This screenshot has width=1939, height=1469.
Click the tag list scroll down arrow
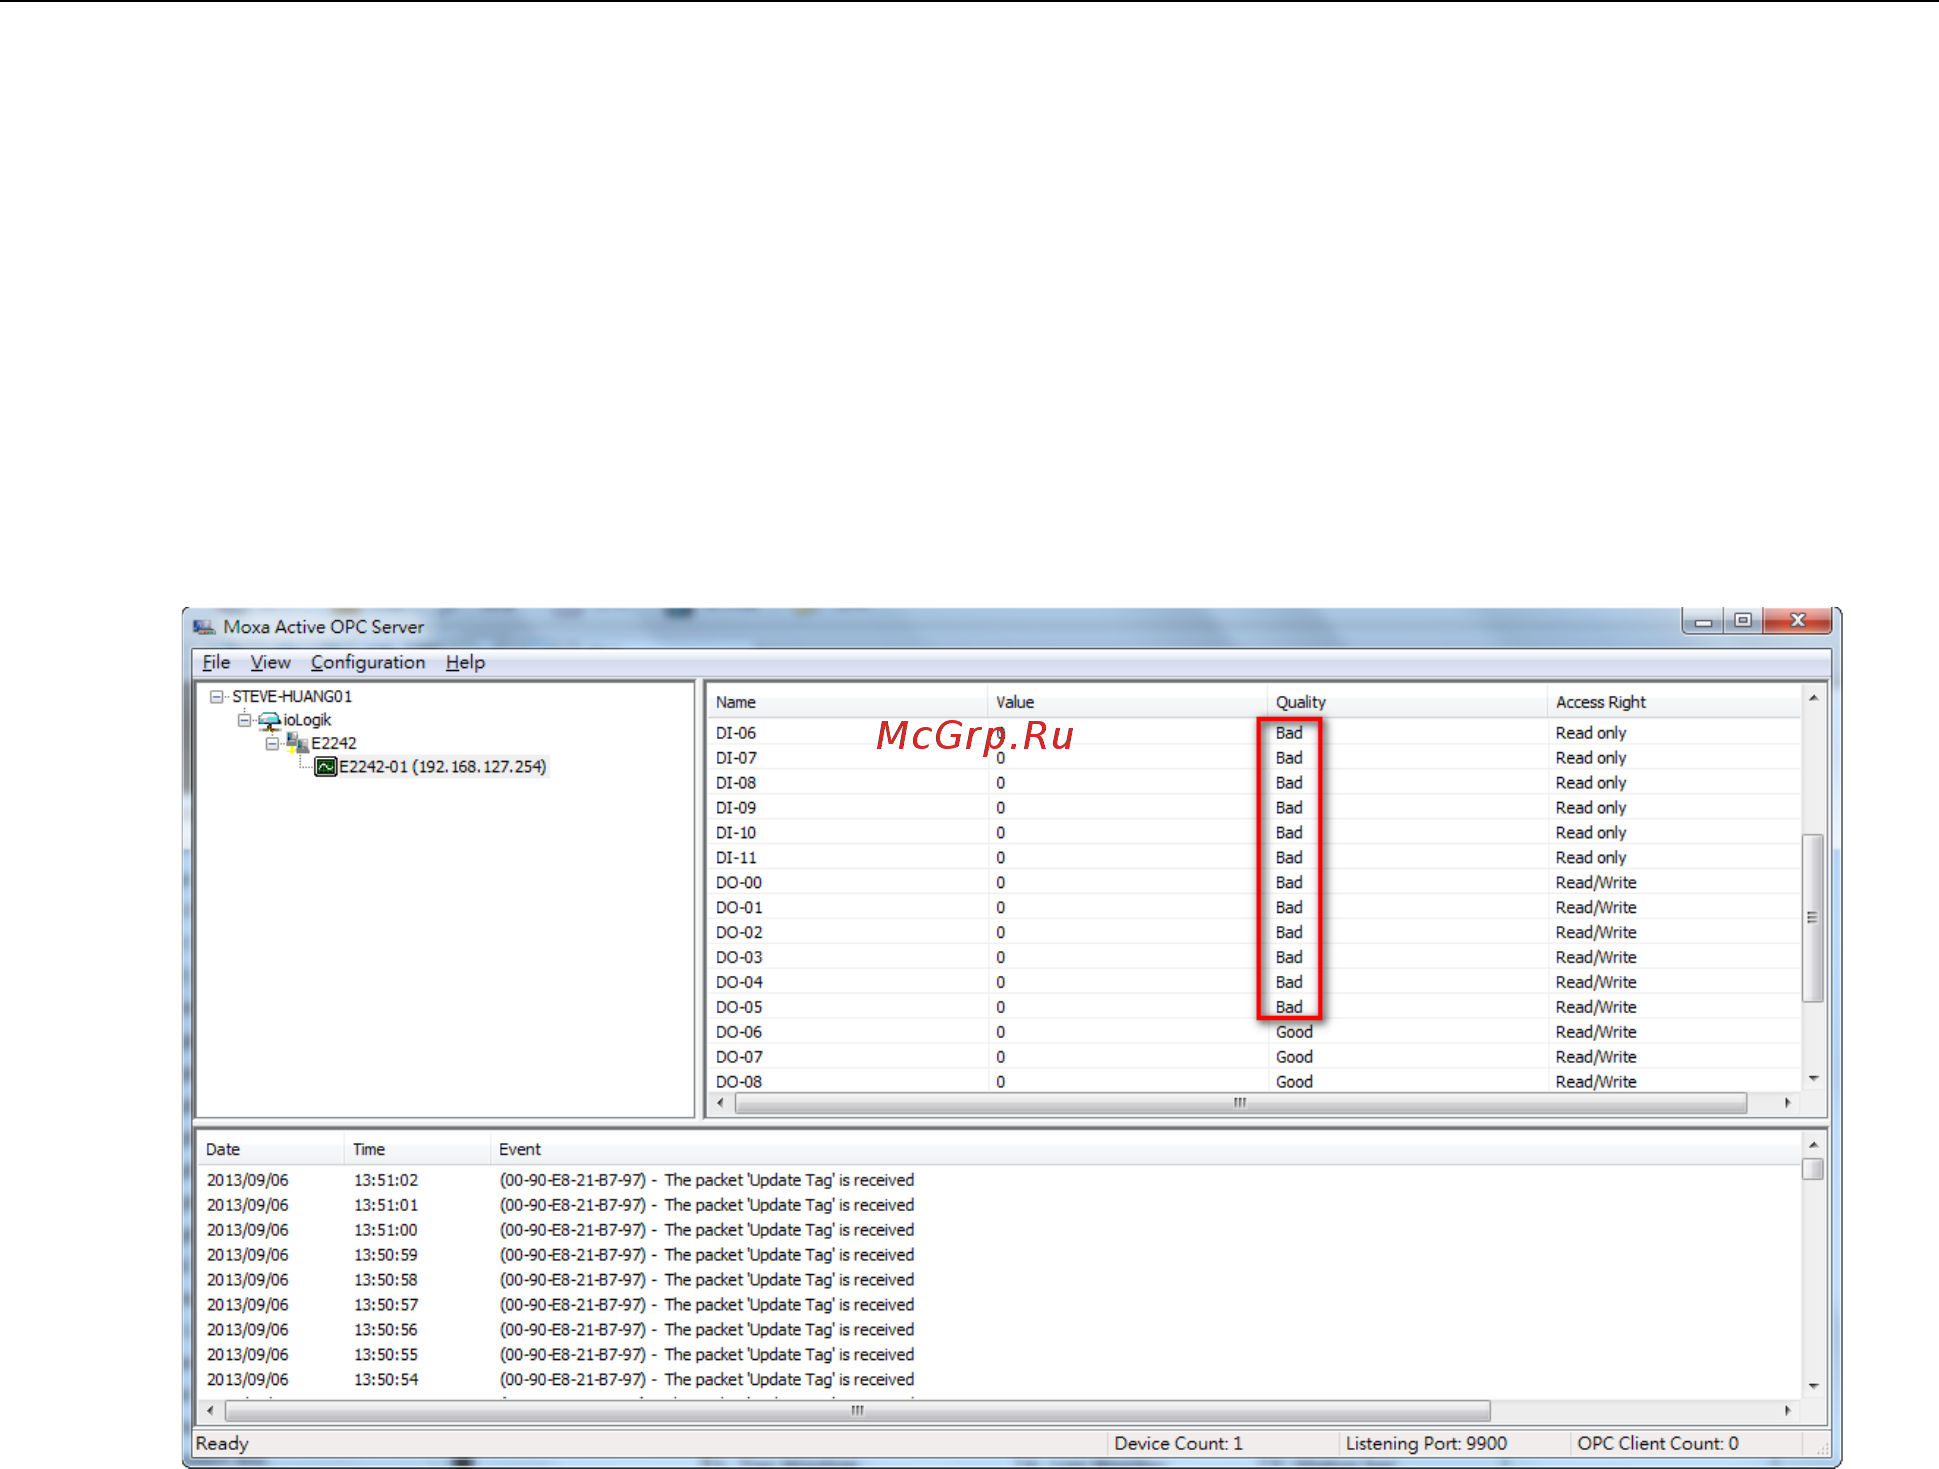click(1813, 1079)
